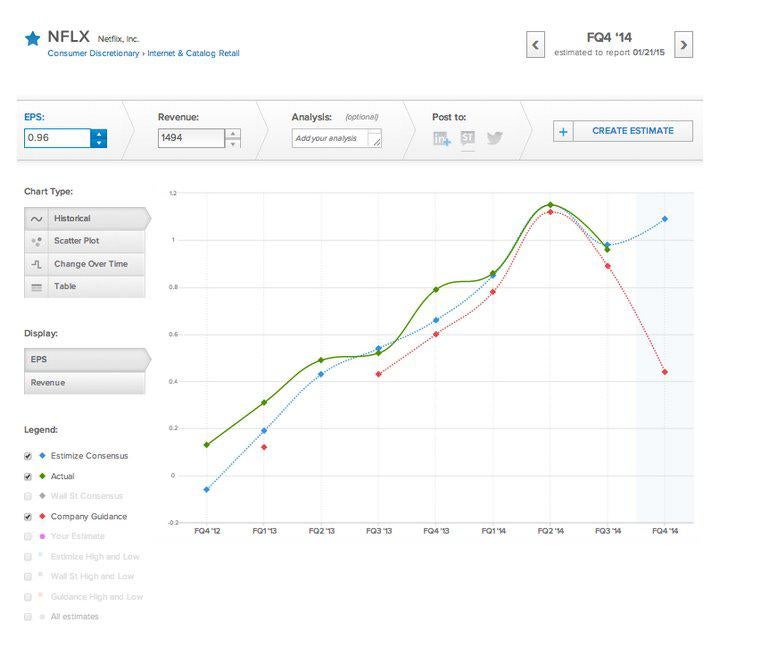This screenshot has width=776, height=651.
Task: Toggle the Your Estimate checkbox
Action: pos(28,537)
